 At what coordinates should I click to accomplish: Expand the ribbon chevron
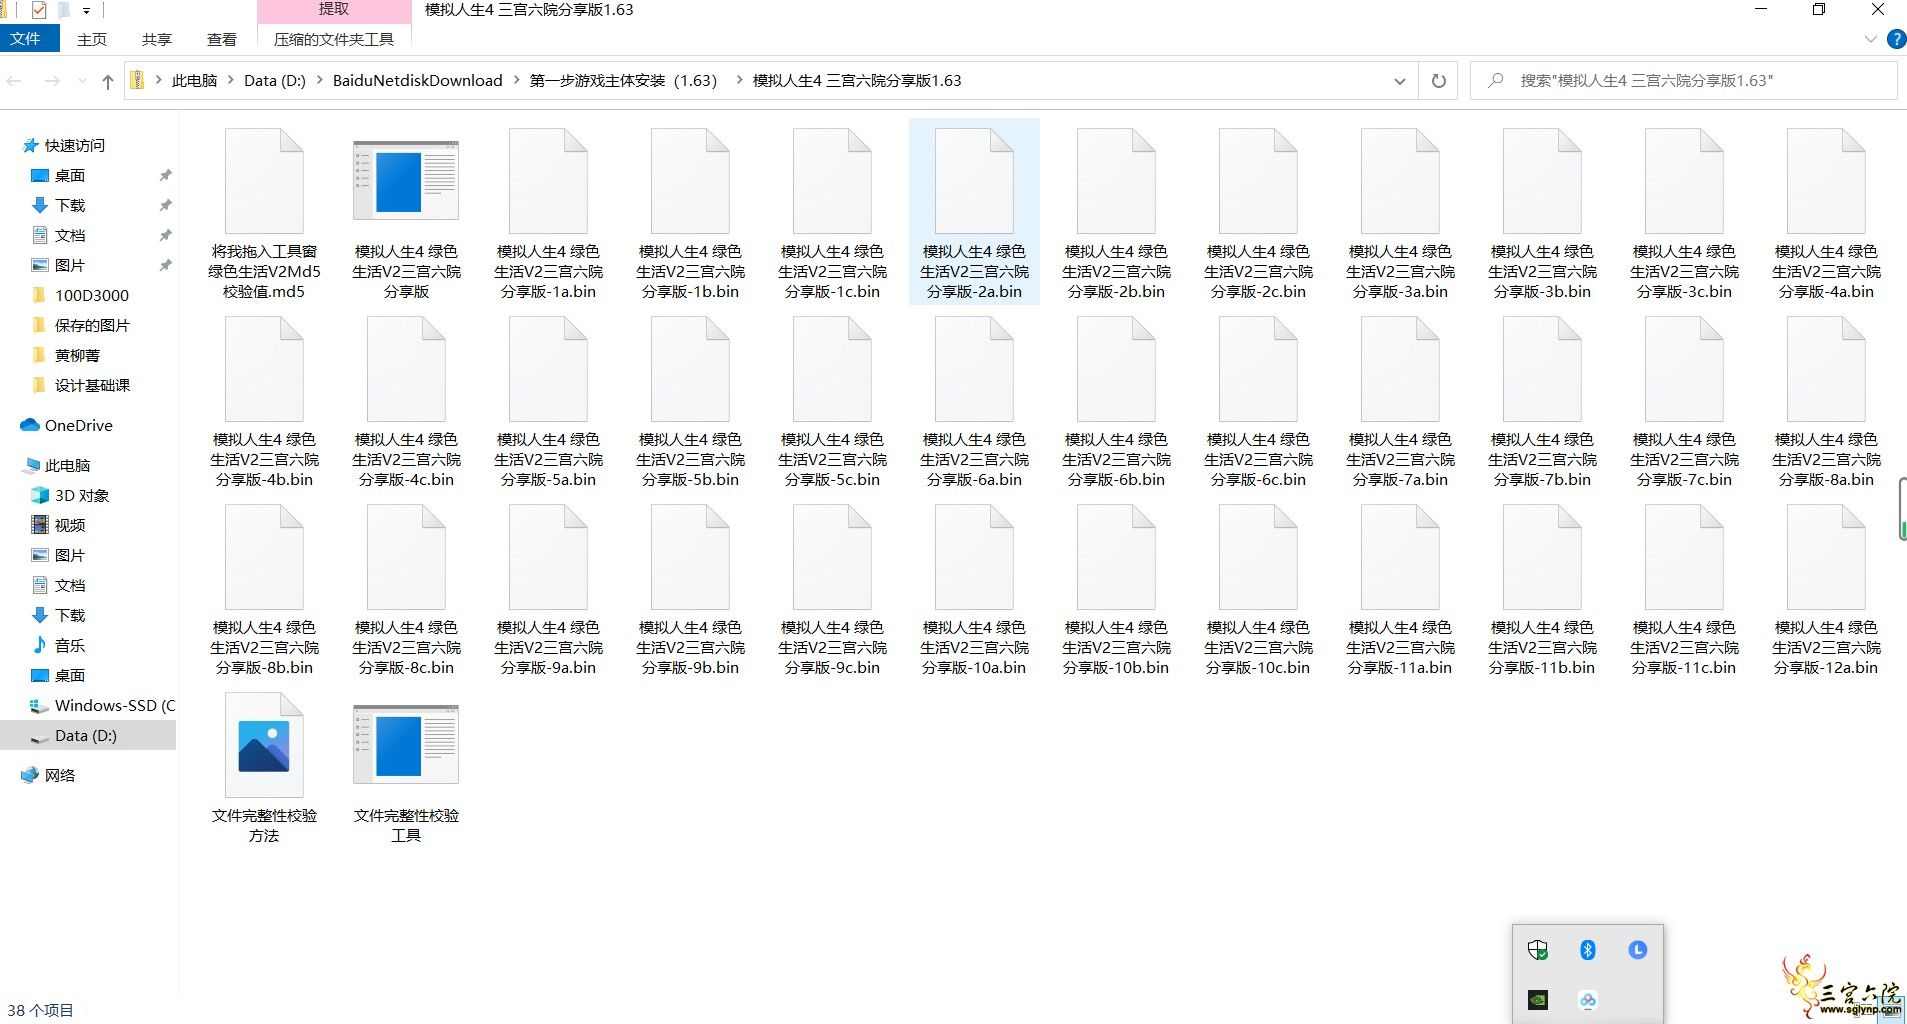click(1870, 39)
